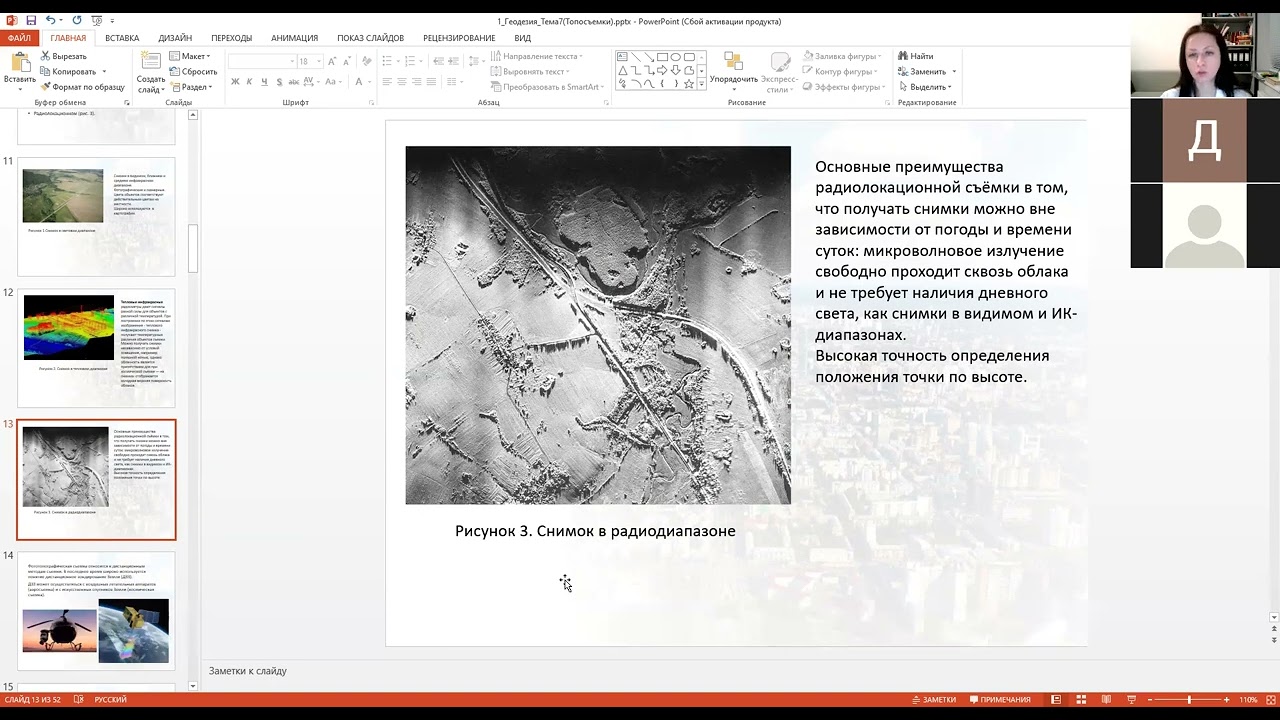Go to the Показ слайдов tab
Image resolution: width=1280 pixels, height=720 pixels.
coord(370,38)
